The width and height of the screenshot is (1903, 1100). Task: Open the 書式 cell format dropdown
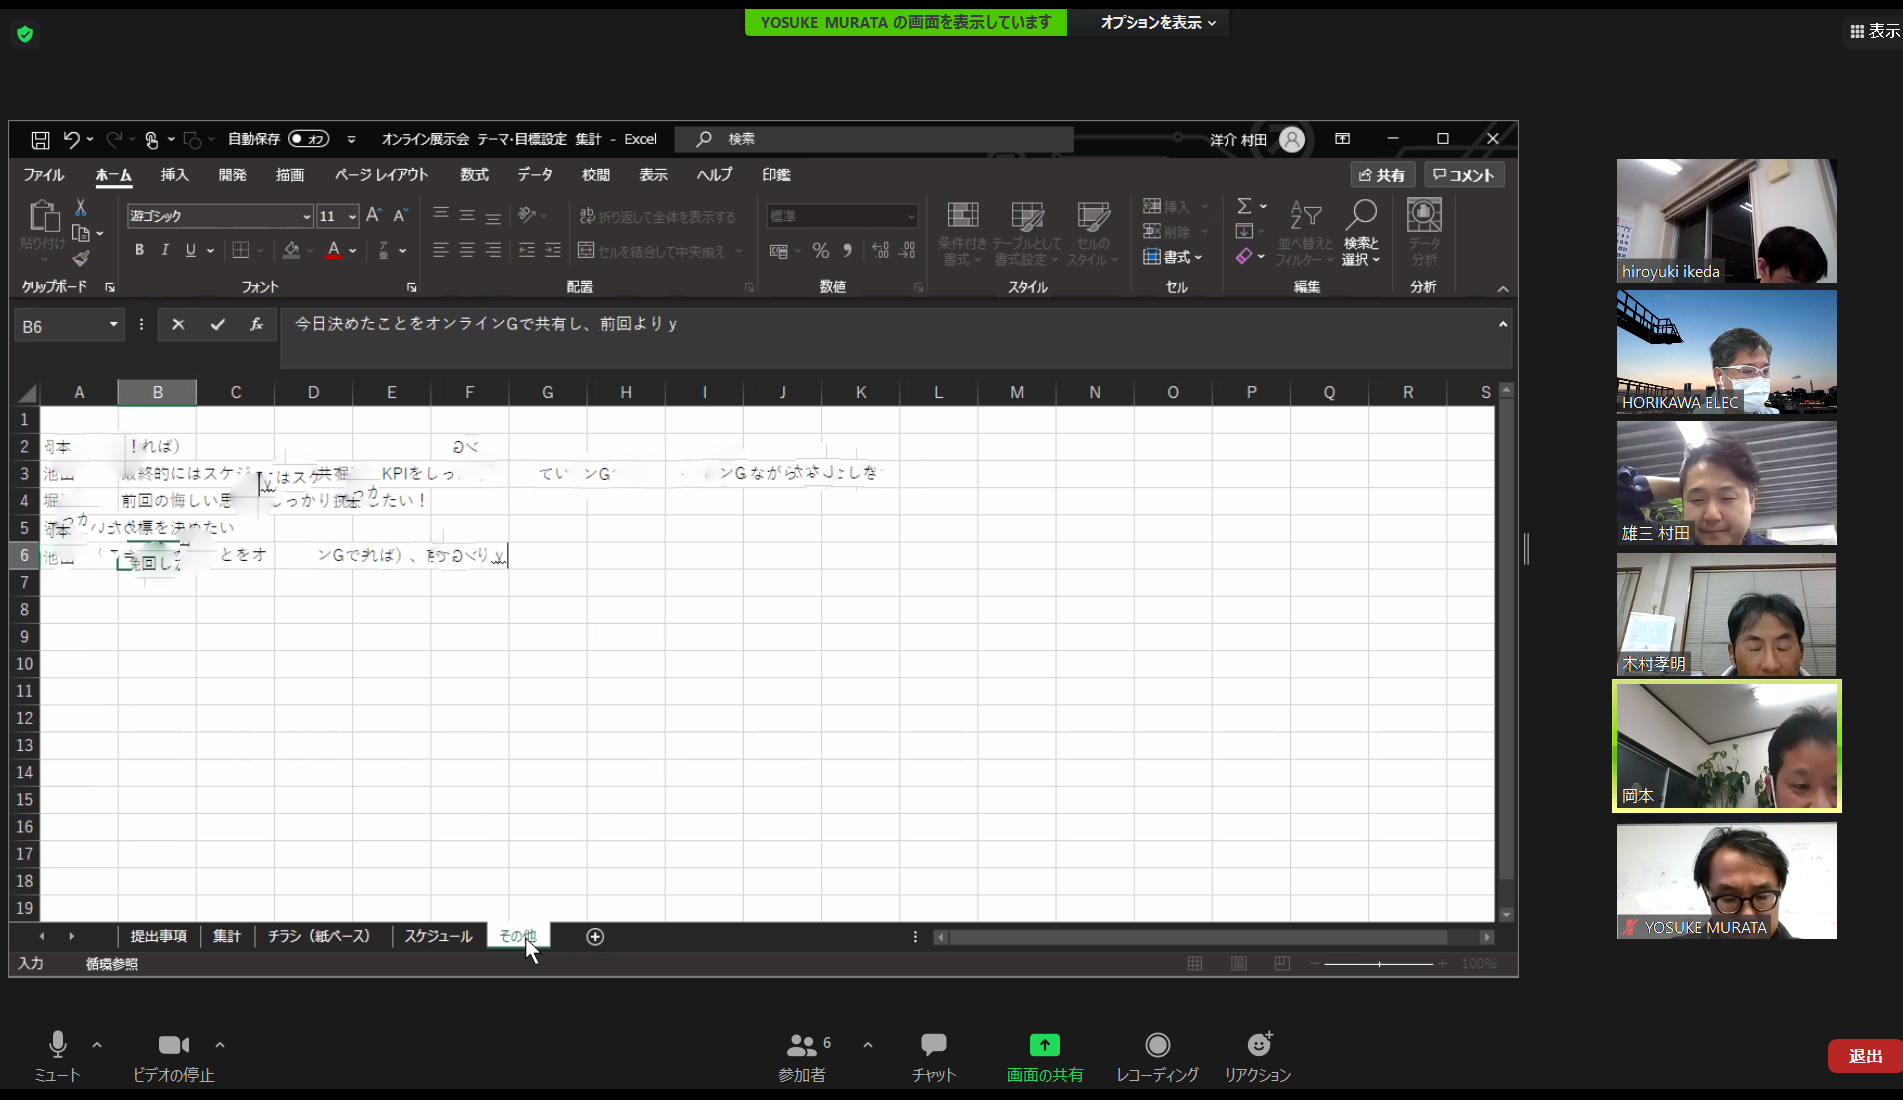(x=1173, y=257)
